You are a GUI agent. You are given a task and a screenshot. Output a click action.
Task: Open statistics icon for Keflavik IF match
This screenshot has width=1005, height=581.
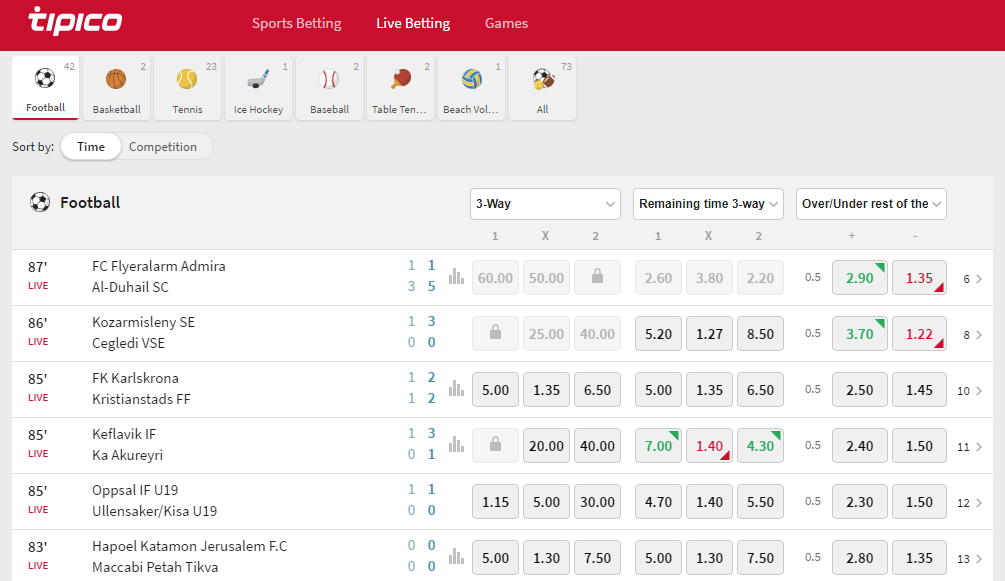pyautogui.click(x=456, y=444)
